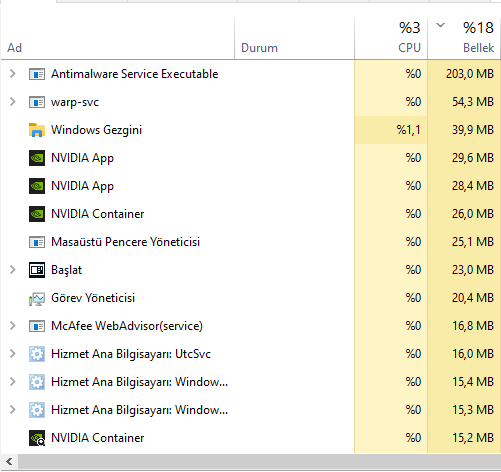Toggle the sort direction arrow above Bellek
Screen dimensions: 501x472
pyautogui.click(x=441, y=25)
